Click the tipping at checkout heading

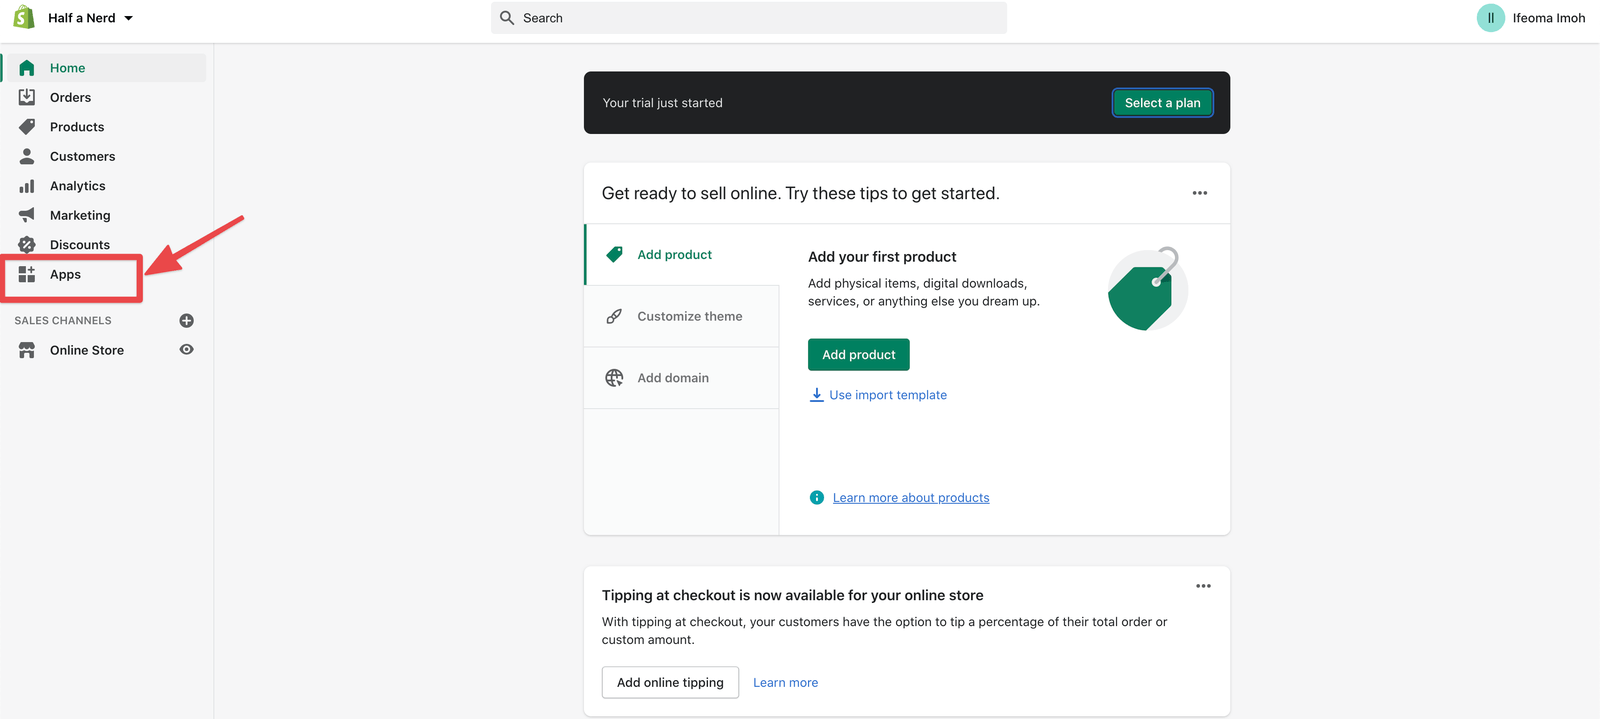[x=793, y=595]
